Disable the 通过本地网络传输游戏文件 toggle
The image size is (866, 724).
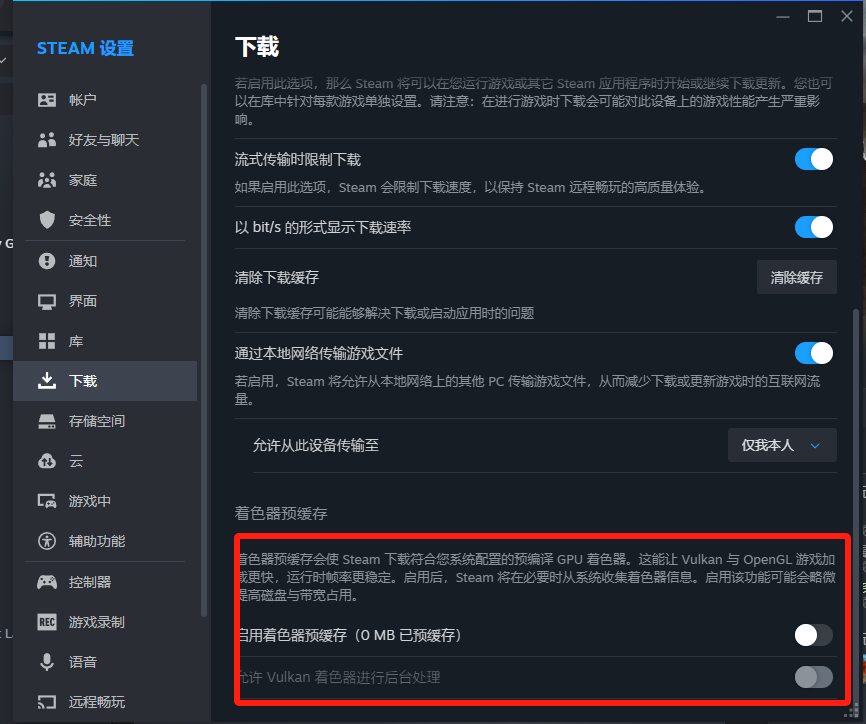814,353
